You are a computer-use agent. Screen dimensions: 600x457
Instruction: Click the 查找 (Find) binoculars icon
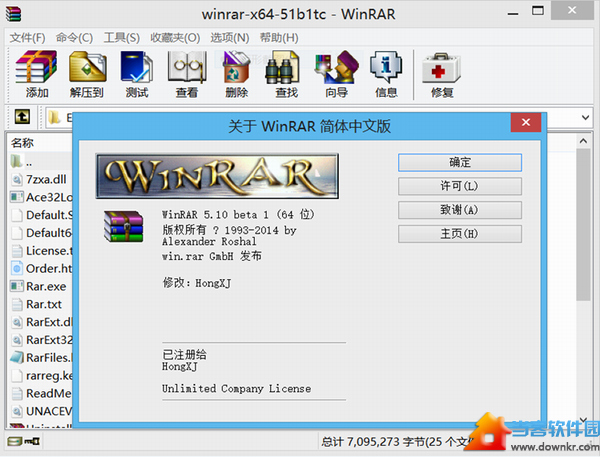click(282, 68)
